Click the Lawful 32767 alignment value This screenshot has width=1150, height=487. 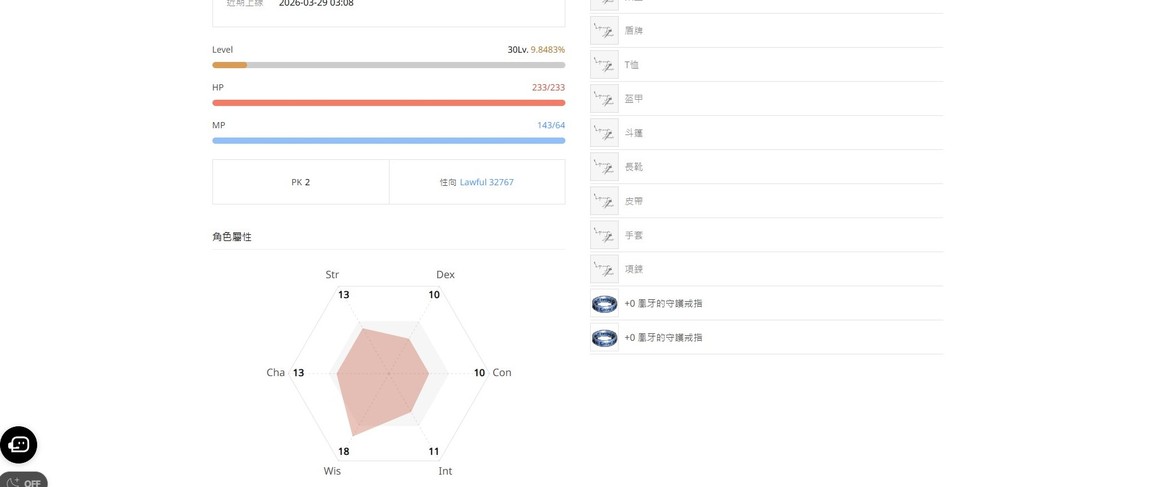coord(486,183)
